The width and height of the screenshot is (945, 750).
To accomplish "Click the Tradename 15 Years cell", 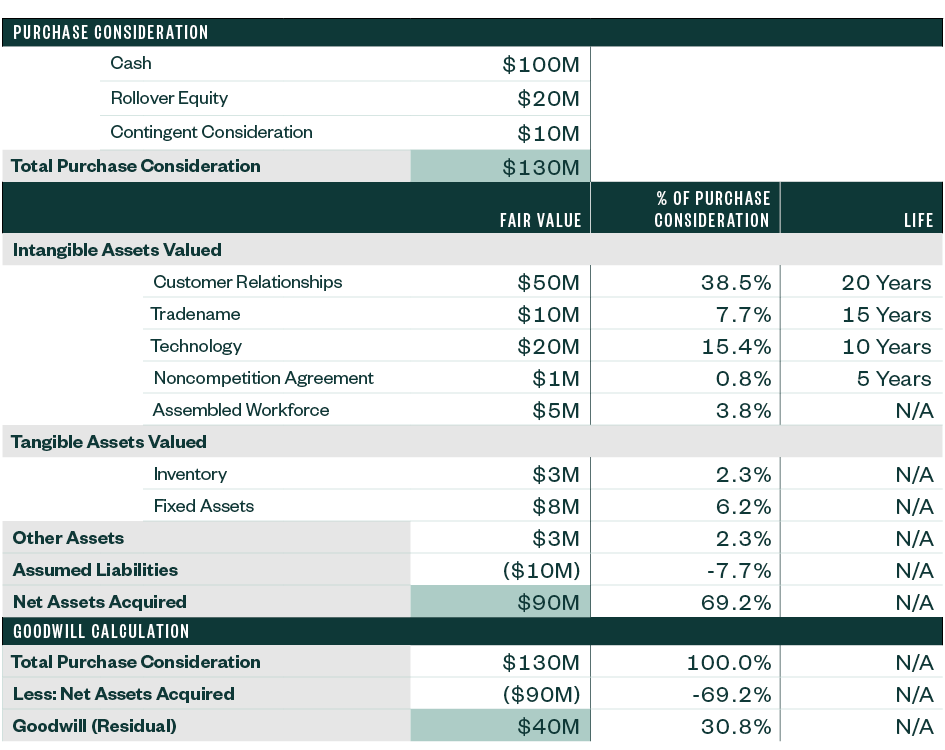I will (891, 314).
